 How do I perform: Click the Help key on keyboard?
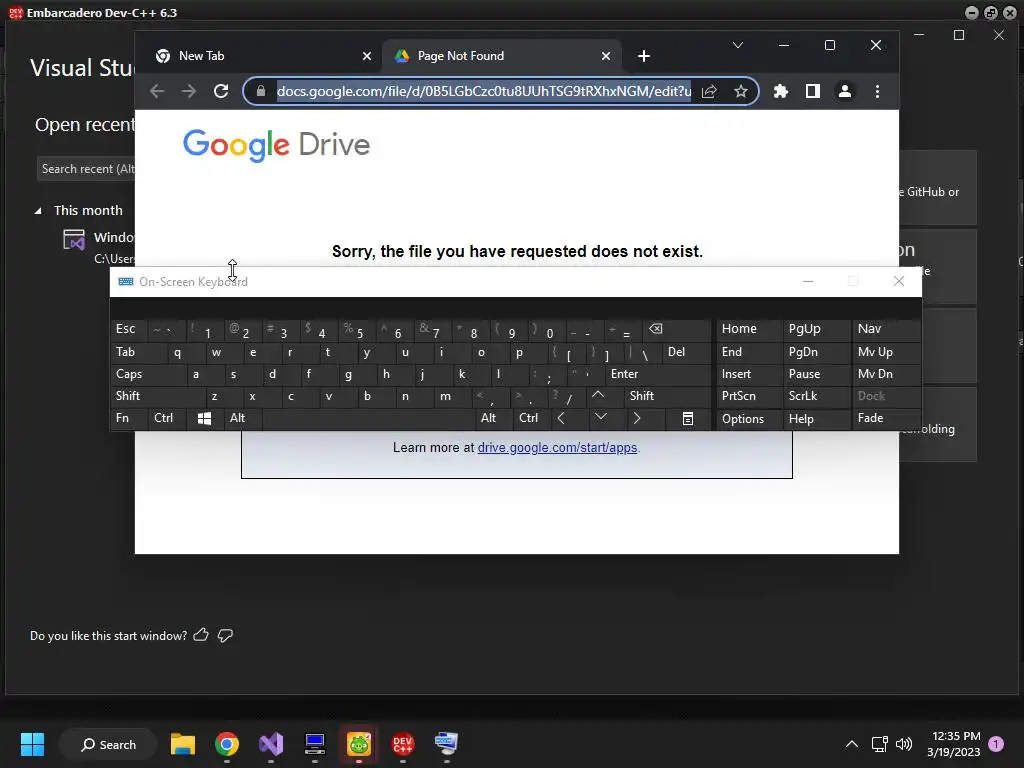(x=816, y=419)
